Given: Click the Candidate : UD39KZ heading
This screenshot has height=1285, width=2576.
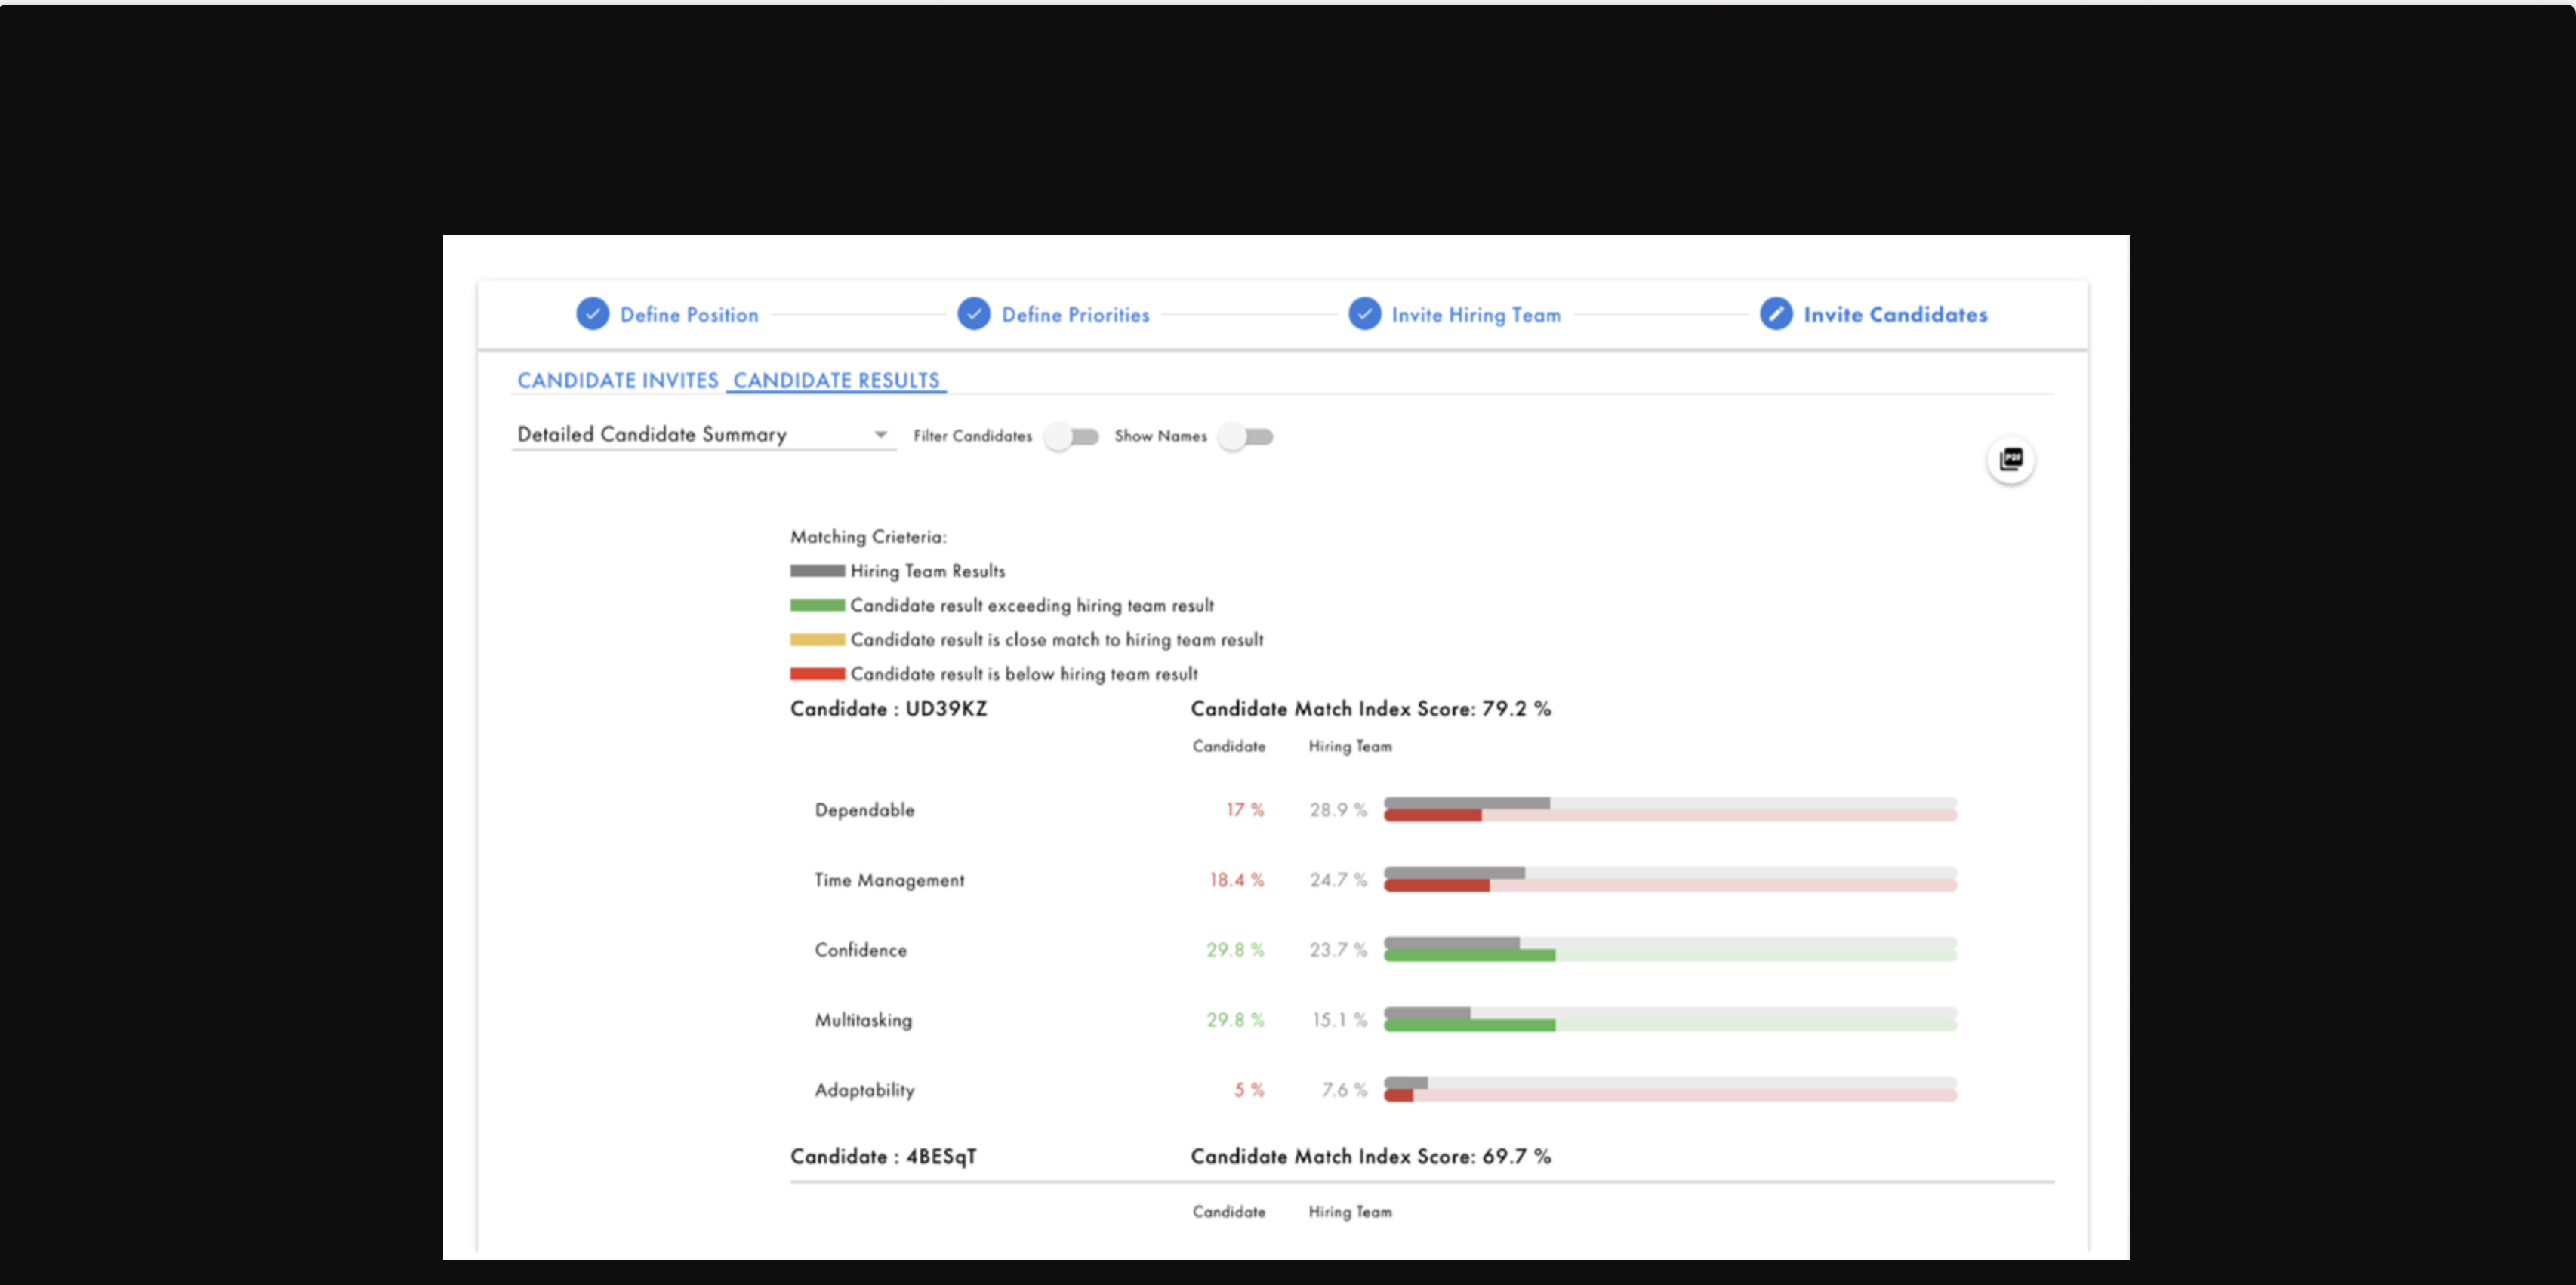Looking at the screenshot, I should click(888, 709).
